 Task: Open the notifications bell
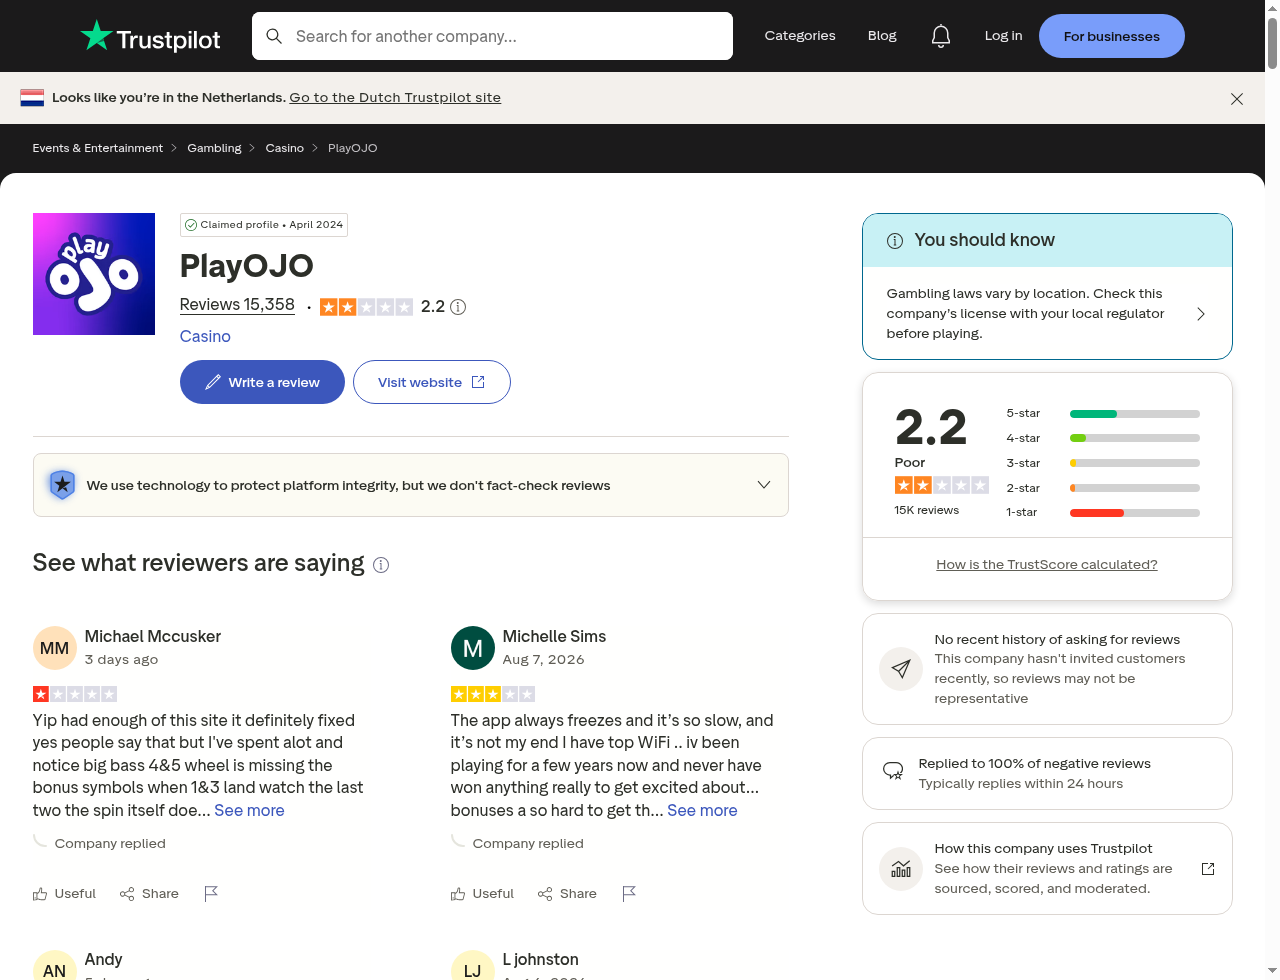(941, 36)
